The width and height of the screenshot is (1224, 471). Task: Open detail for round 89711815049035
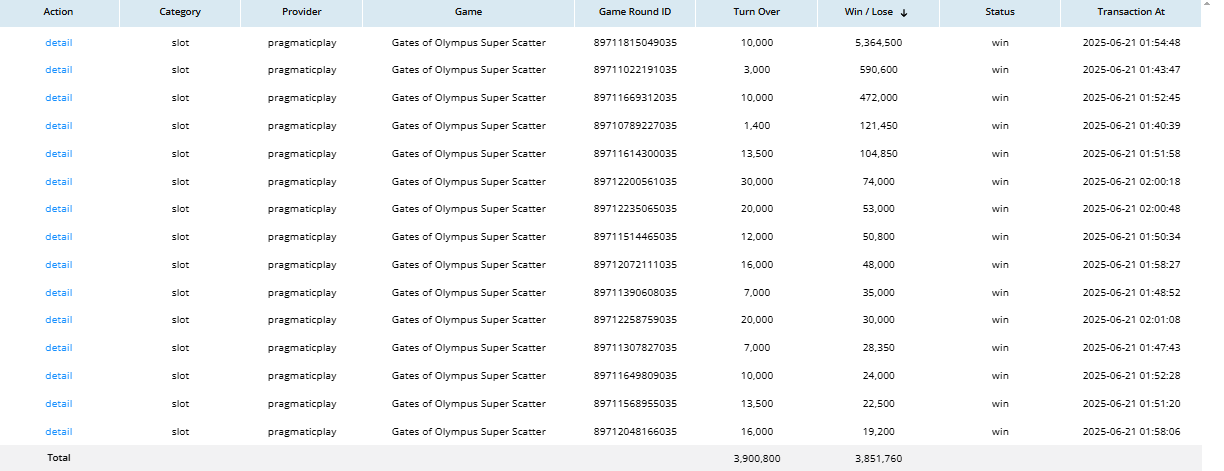(59, 42)
